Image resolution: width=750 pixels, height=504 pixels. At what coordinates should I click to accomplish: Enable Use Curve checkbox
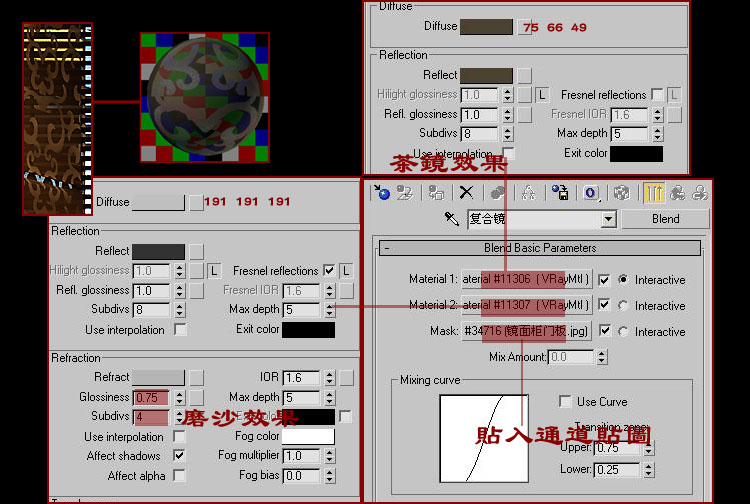click(x=565, y=401)
